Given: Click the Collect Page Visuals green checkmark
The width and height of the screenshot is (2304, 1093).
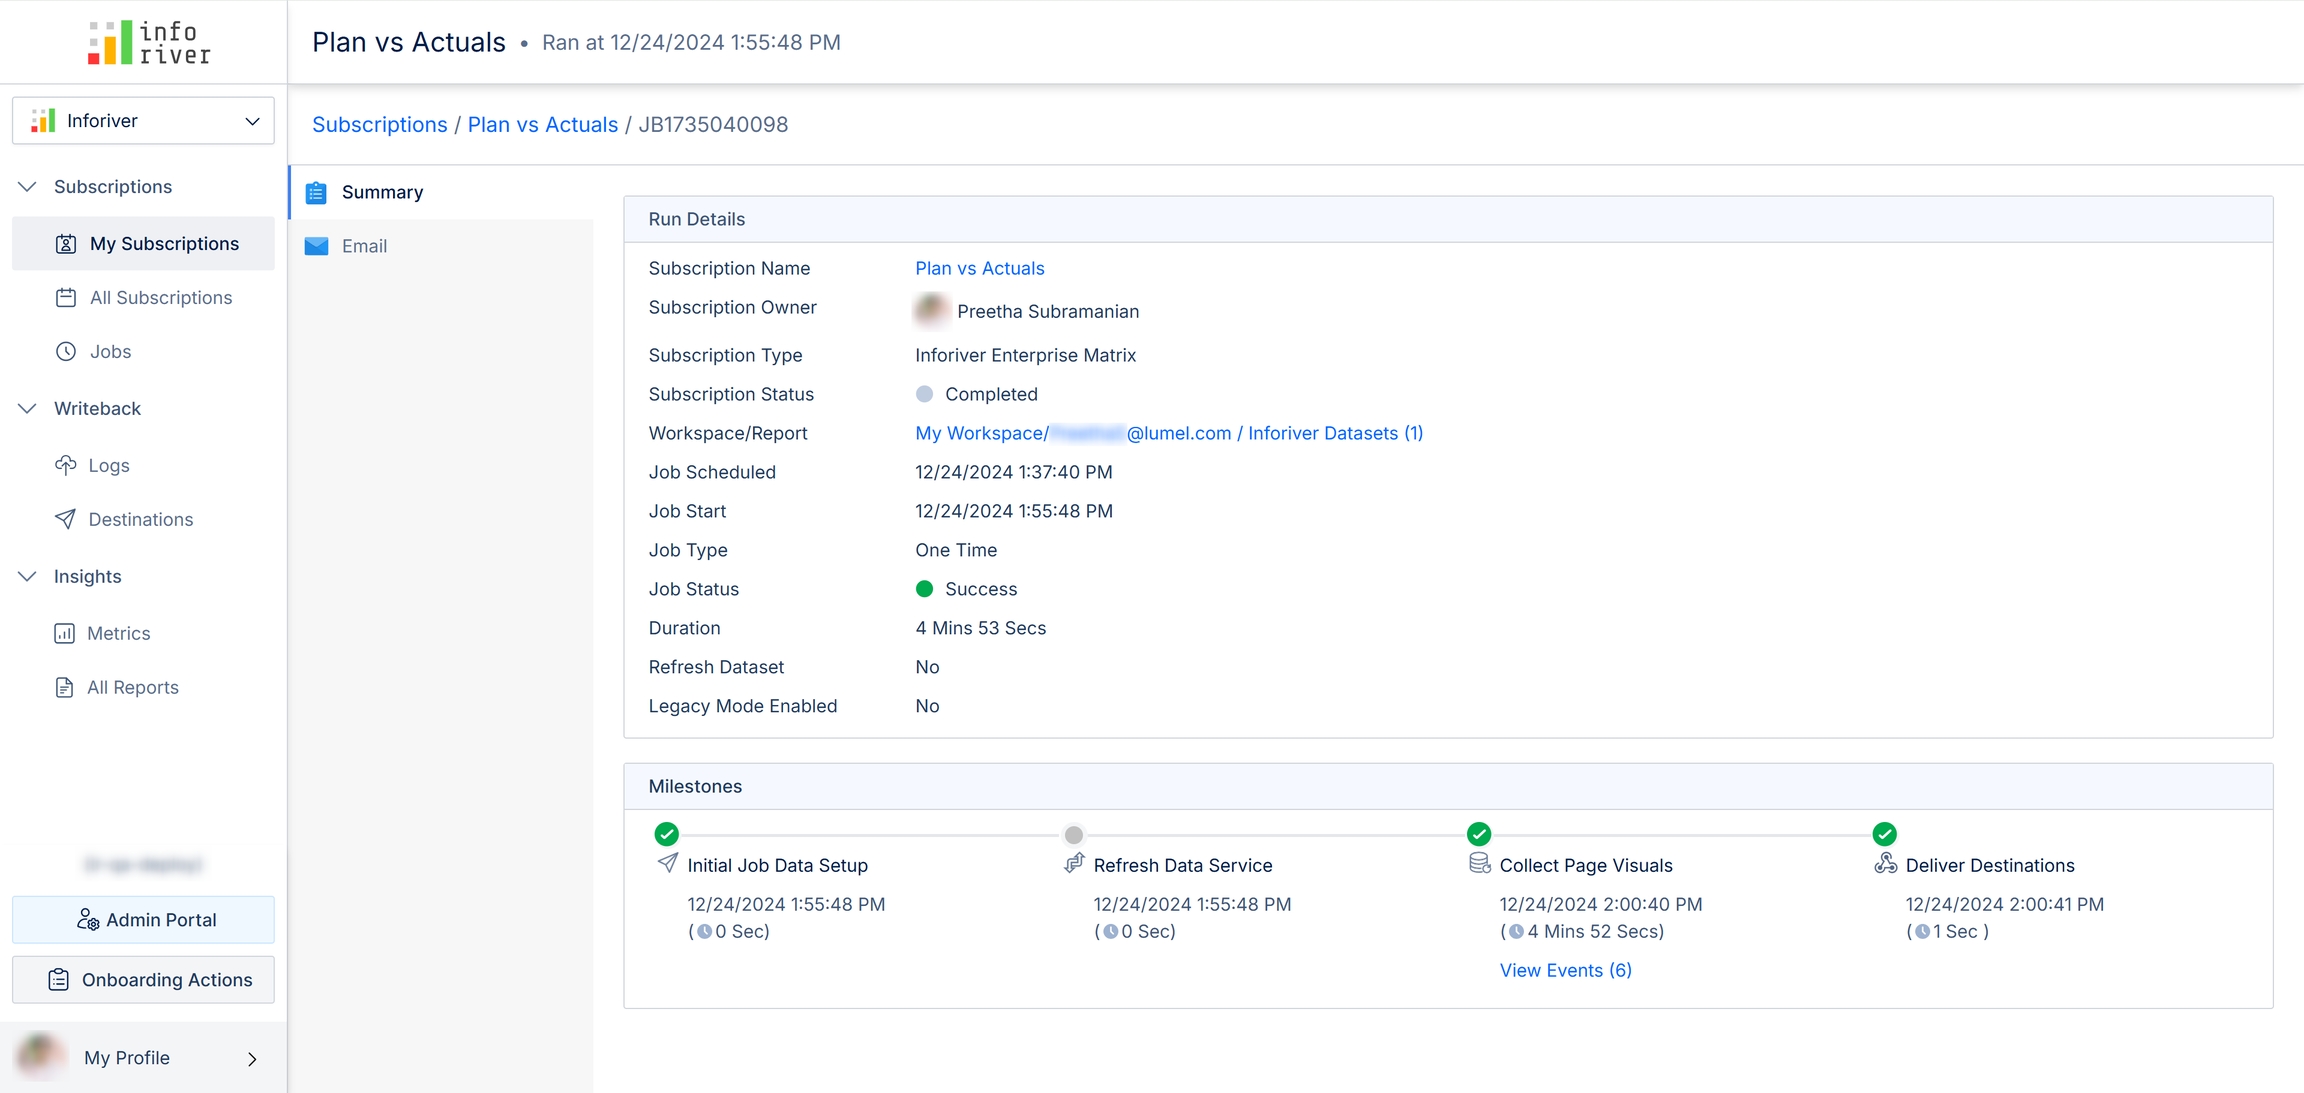Looking at the screenshot, I should pos(1479,834).
